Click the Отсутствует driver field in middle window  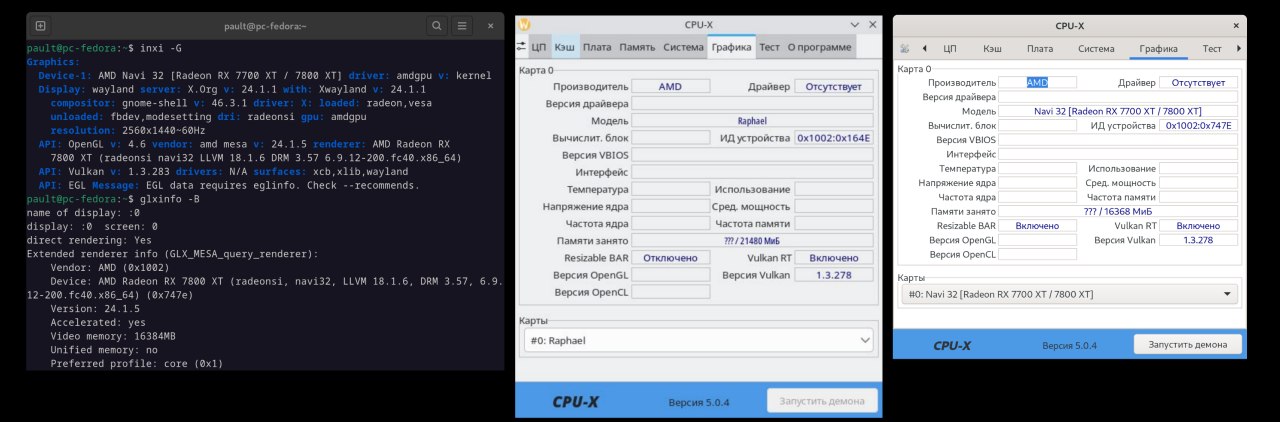coord(833,87)
